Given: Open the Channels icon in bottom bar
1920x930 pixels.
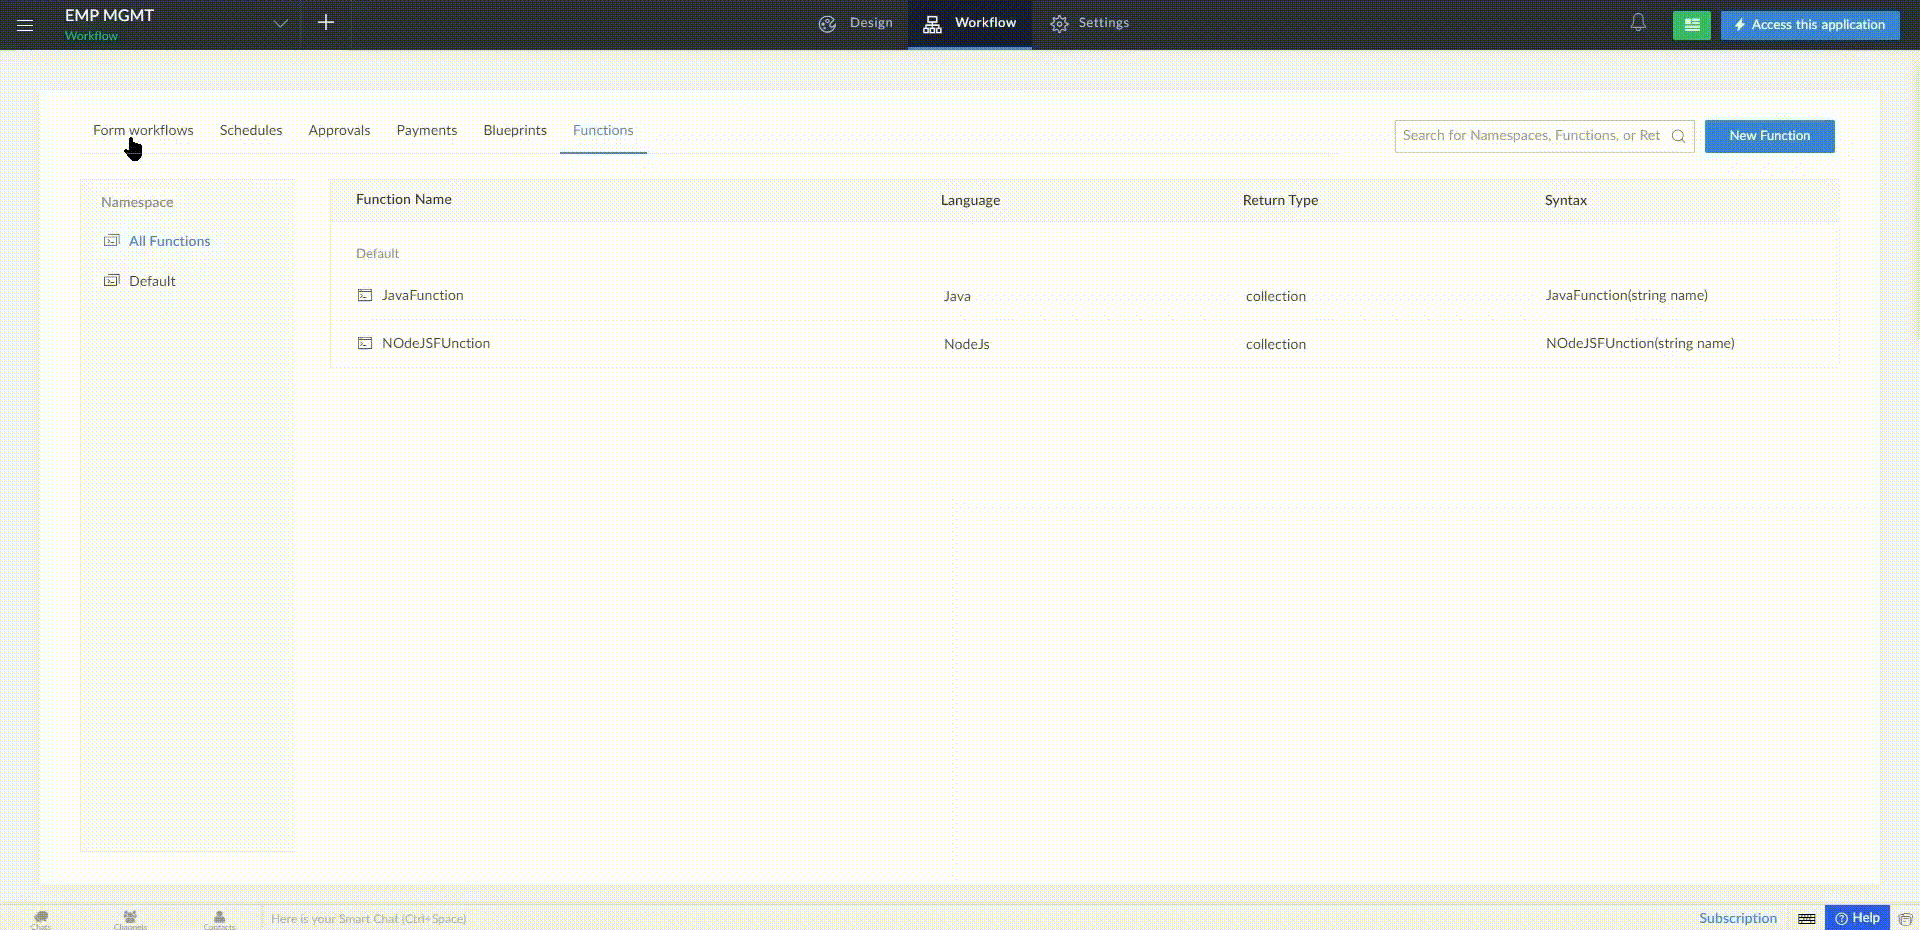Looking at the screenshot, I should [130, 918].
